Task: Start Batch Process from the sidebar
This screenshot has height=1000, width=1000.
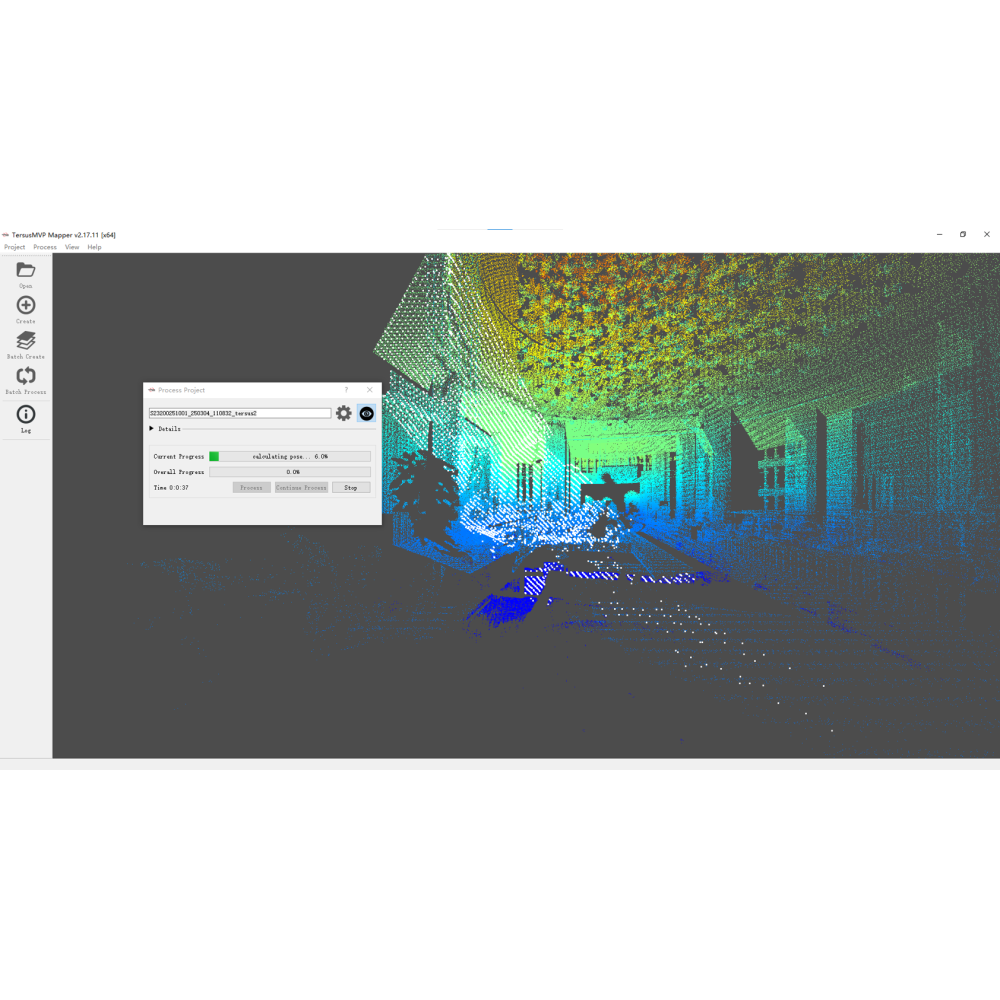Action: (26, 376)
